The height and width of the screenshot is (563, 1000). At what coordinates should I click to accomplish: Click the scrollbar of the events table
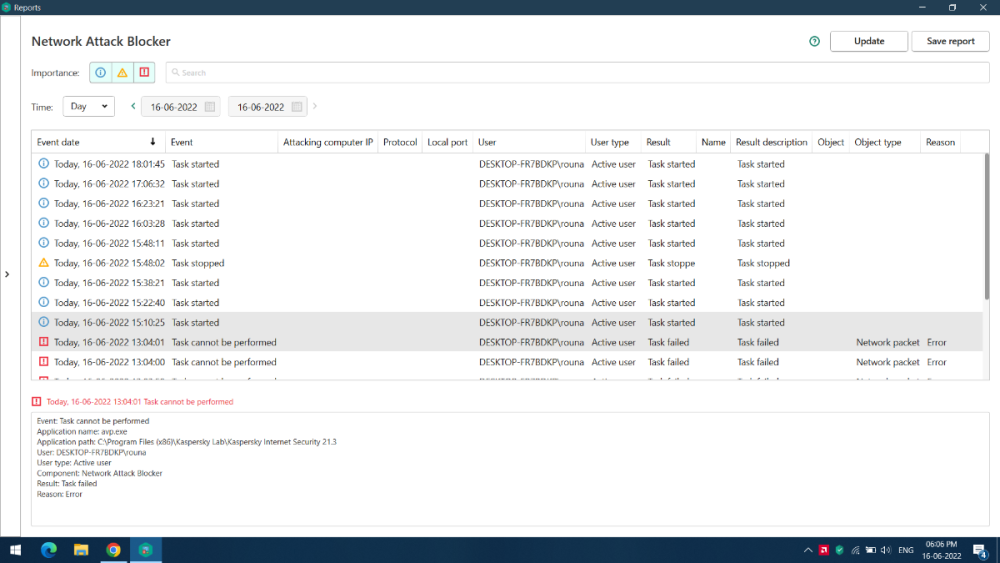[986, 227]
